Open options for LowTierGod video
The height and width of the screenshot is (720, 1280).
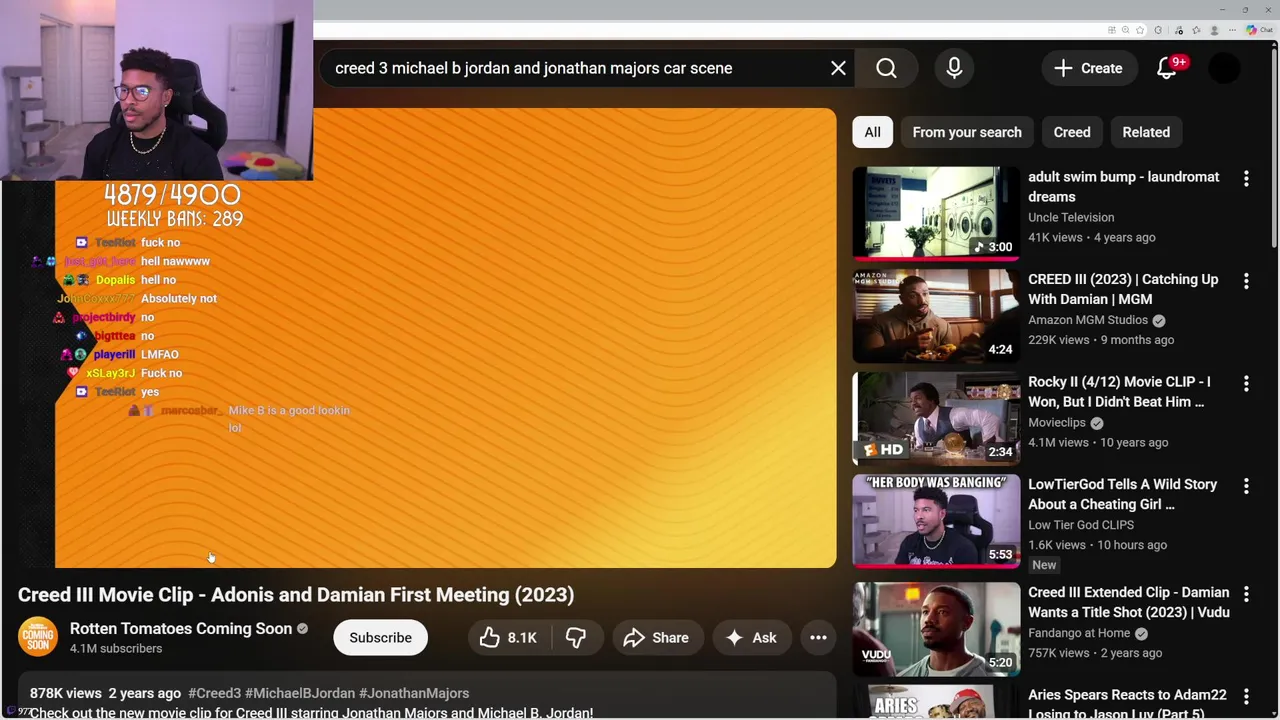coord(1246,486)
